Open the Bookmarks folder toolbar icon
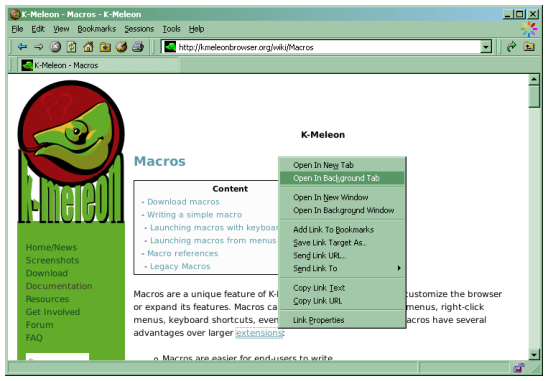Image resolution: width=548 pixels, height=381 pixels. [x=105, y=46]
